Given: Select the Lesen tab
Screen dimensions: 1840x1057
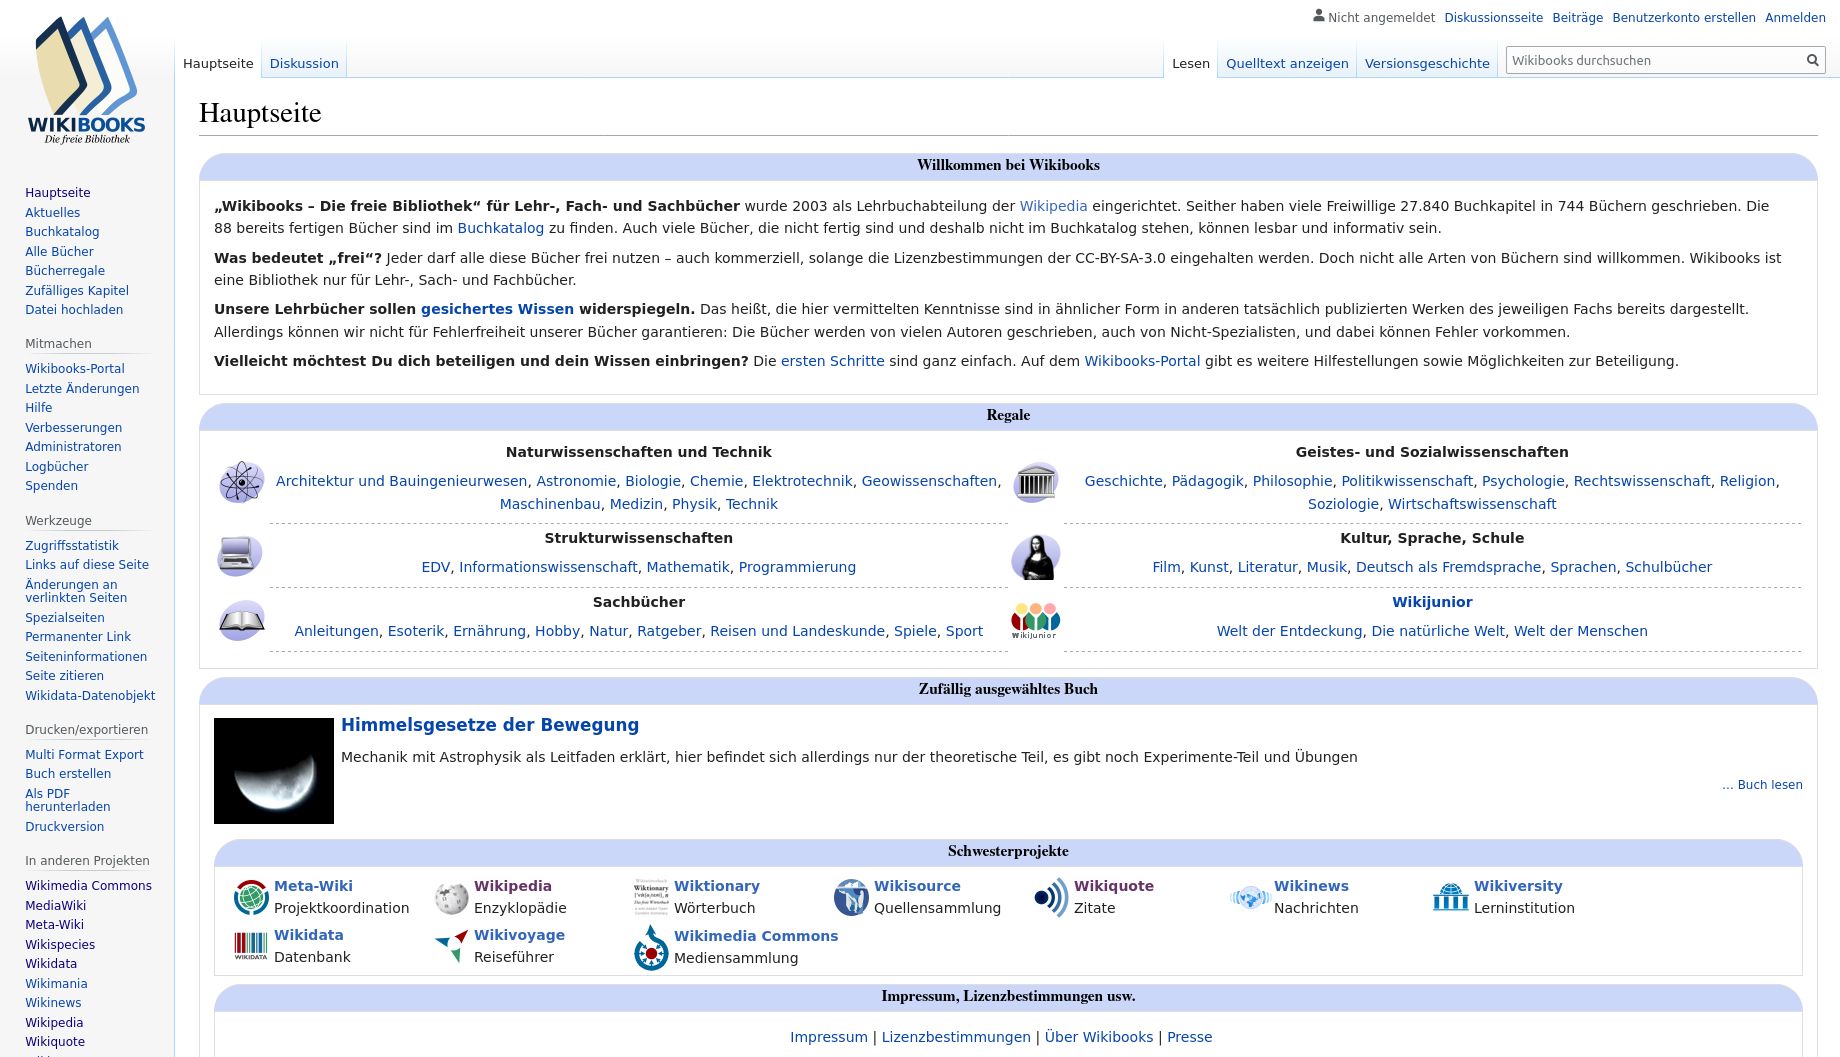Looking at the screenshot, I should click(x=1191, y=63).
